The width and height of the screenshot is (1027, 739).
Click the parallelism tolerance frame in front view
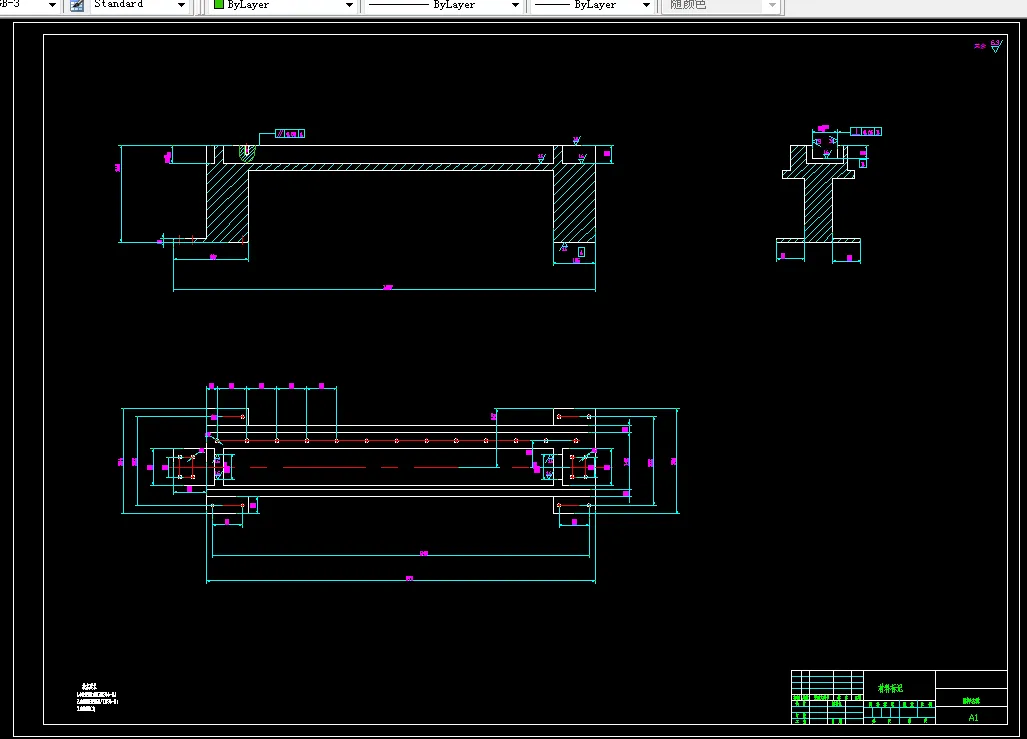(289, 134)
